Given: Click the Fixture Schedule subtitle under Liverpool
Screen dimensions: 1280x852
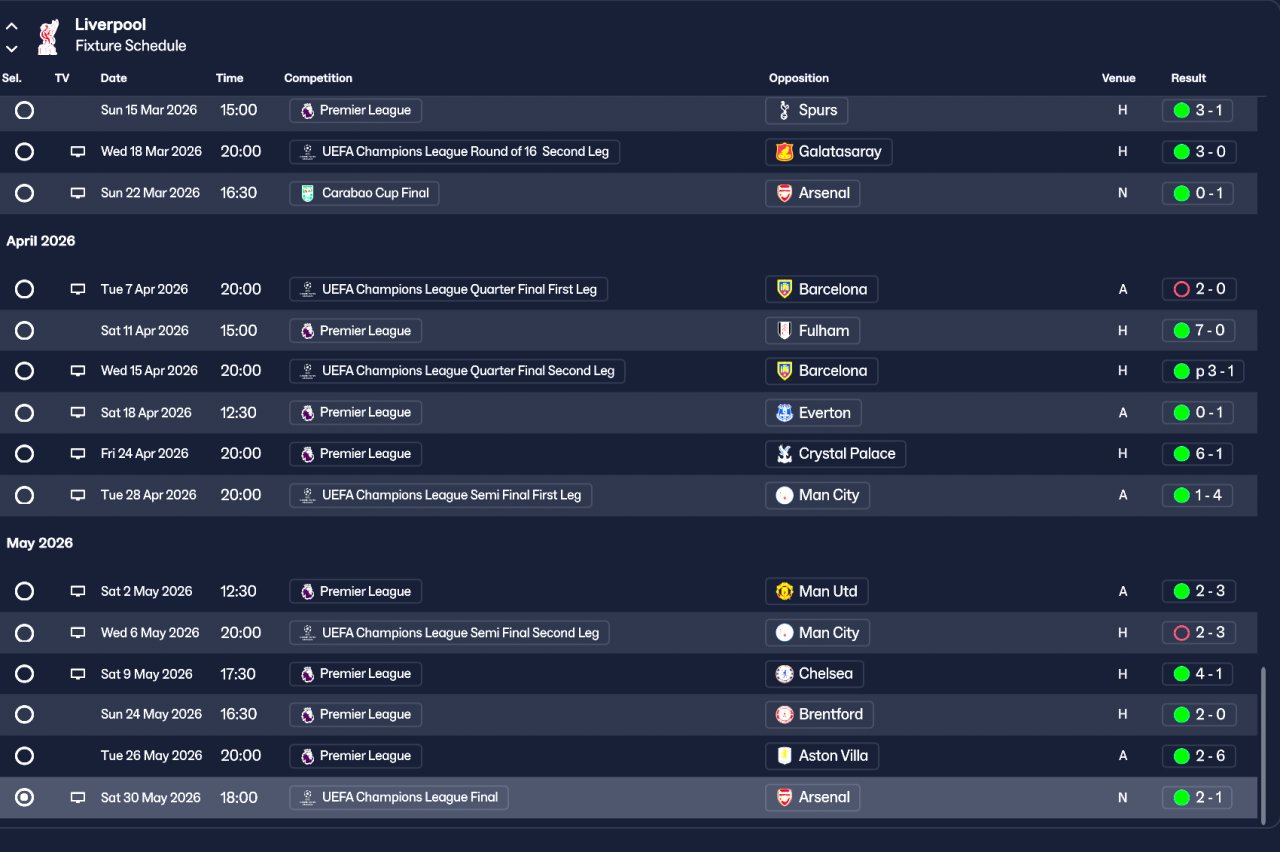Looking at the screenshot, I should pyautogui.click(x=130, y=46).
